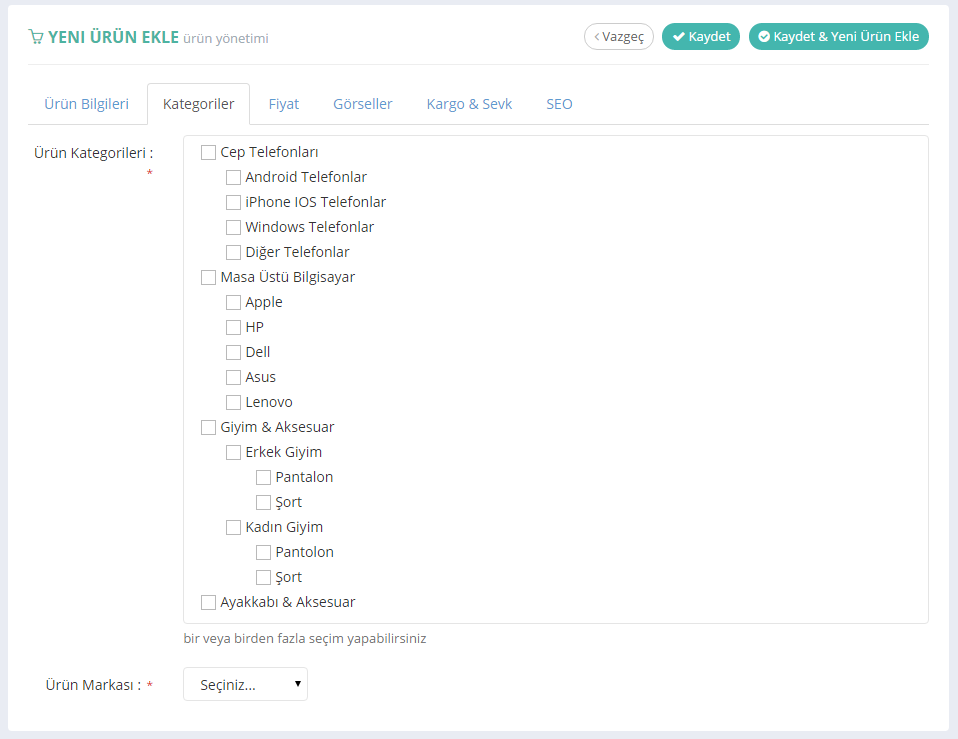
Task: Click the shopping cart icon in header
Action: (36, 37)
